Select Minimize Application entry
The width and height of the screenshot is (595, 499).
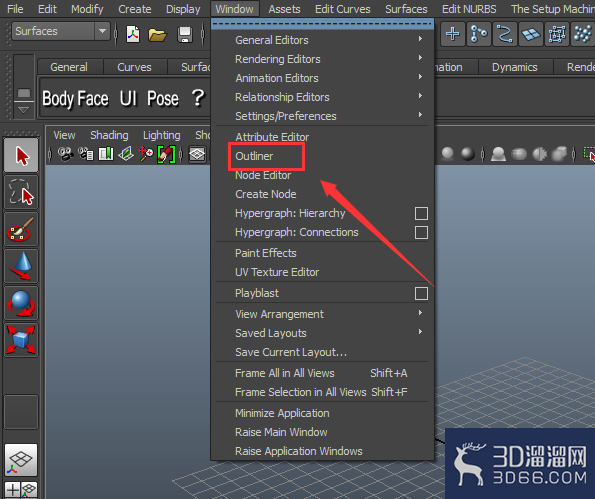click(x=282, y=413)
